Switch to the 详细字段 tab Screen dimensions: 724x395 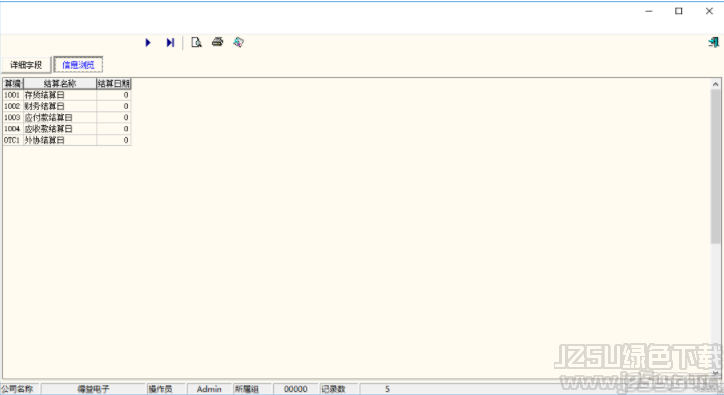[x=26, y=65]
